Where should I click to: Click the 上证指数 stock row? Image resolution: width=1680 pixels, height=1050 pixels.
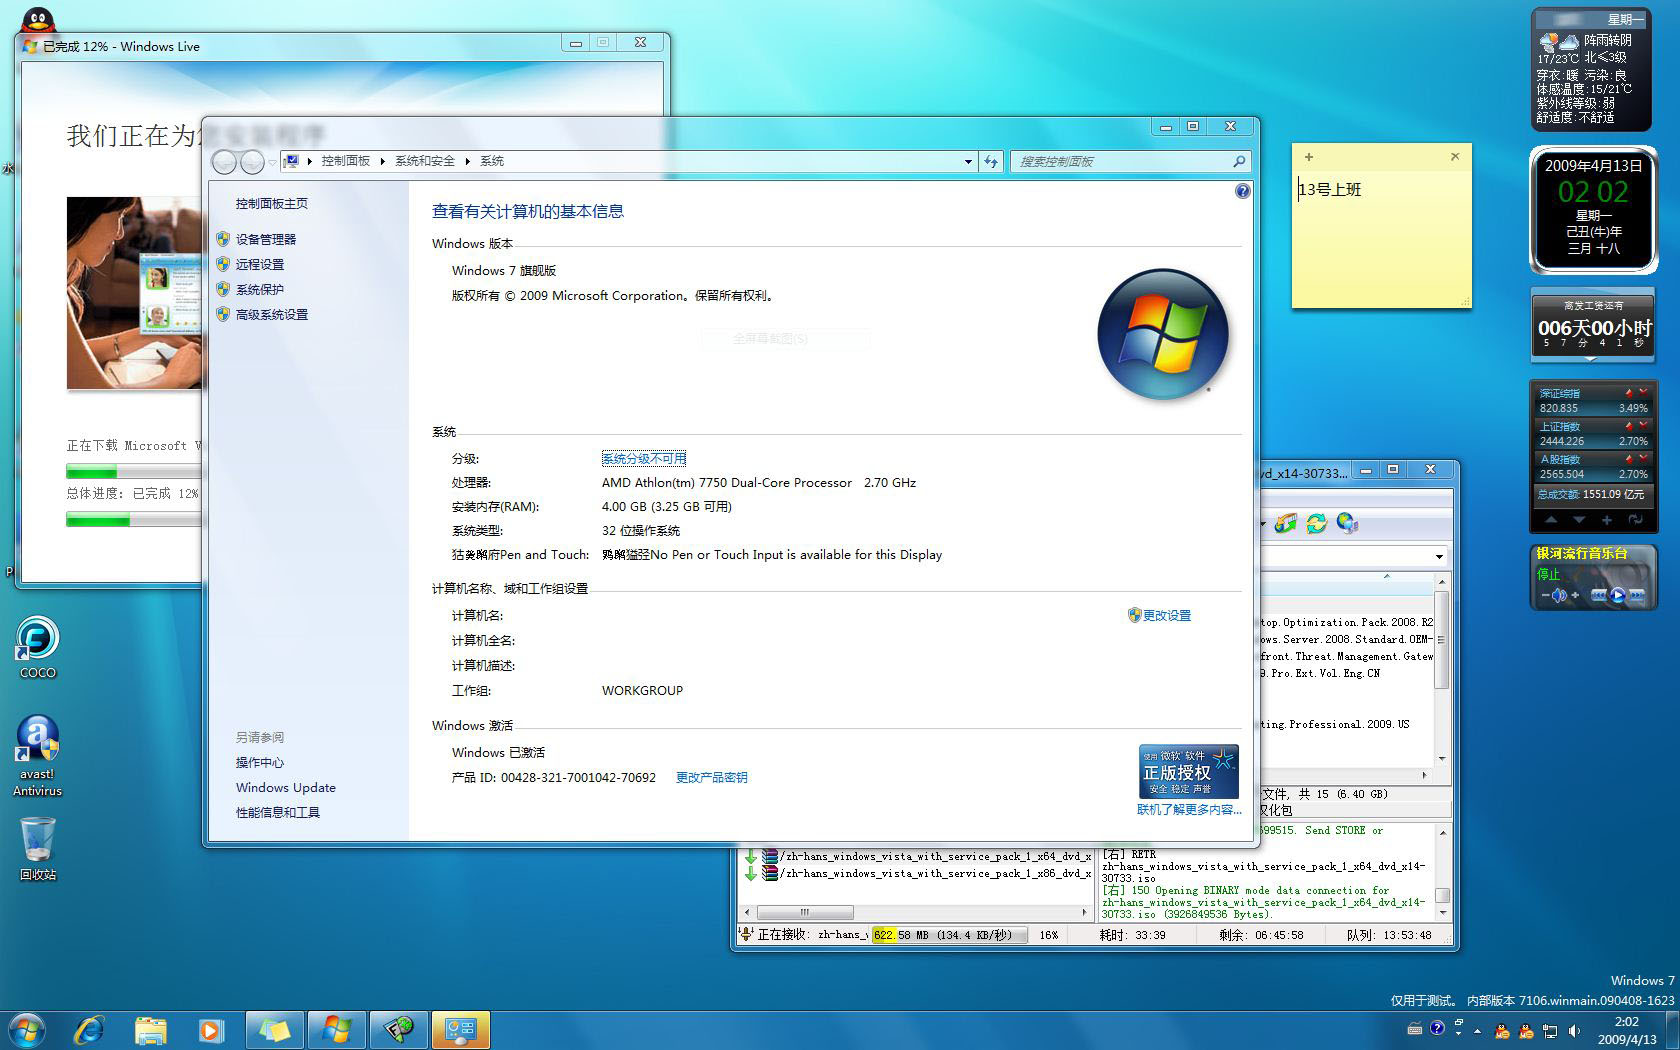[1593, 433]
